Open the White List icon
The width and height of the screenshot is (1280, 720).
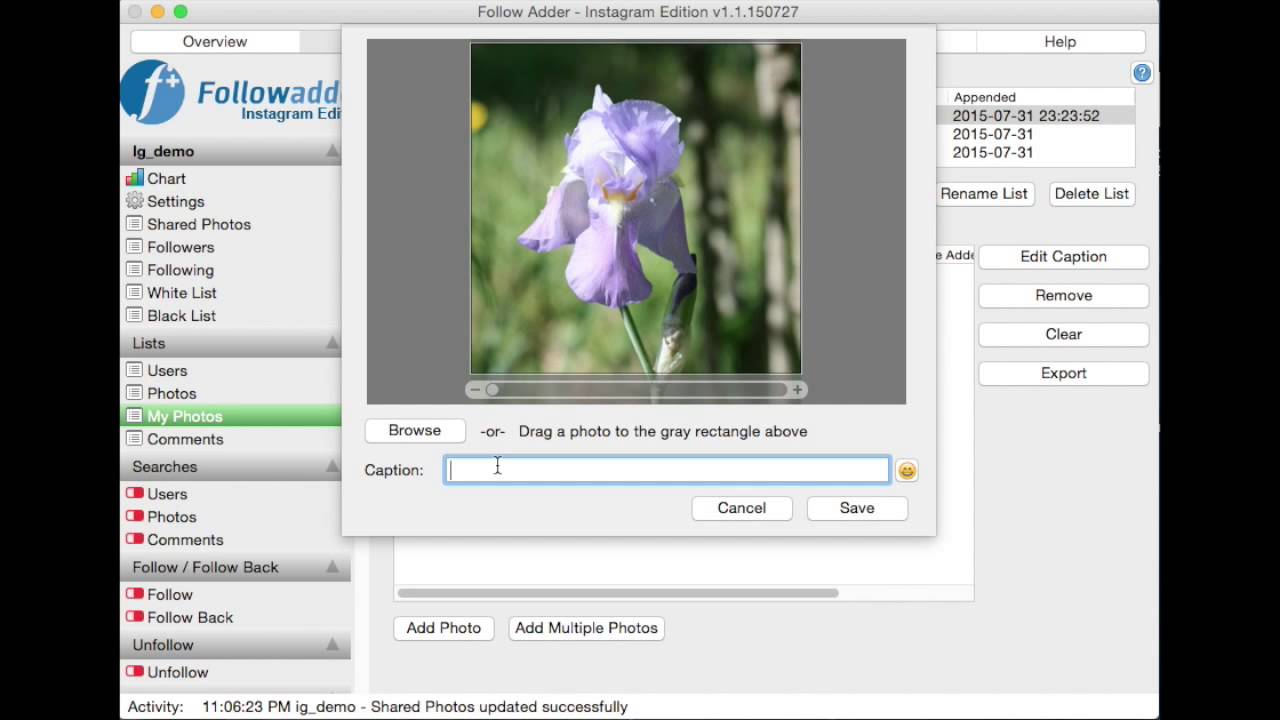(x=134, y=293)
